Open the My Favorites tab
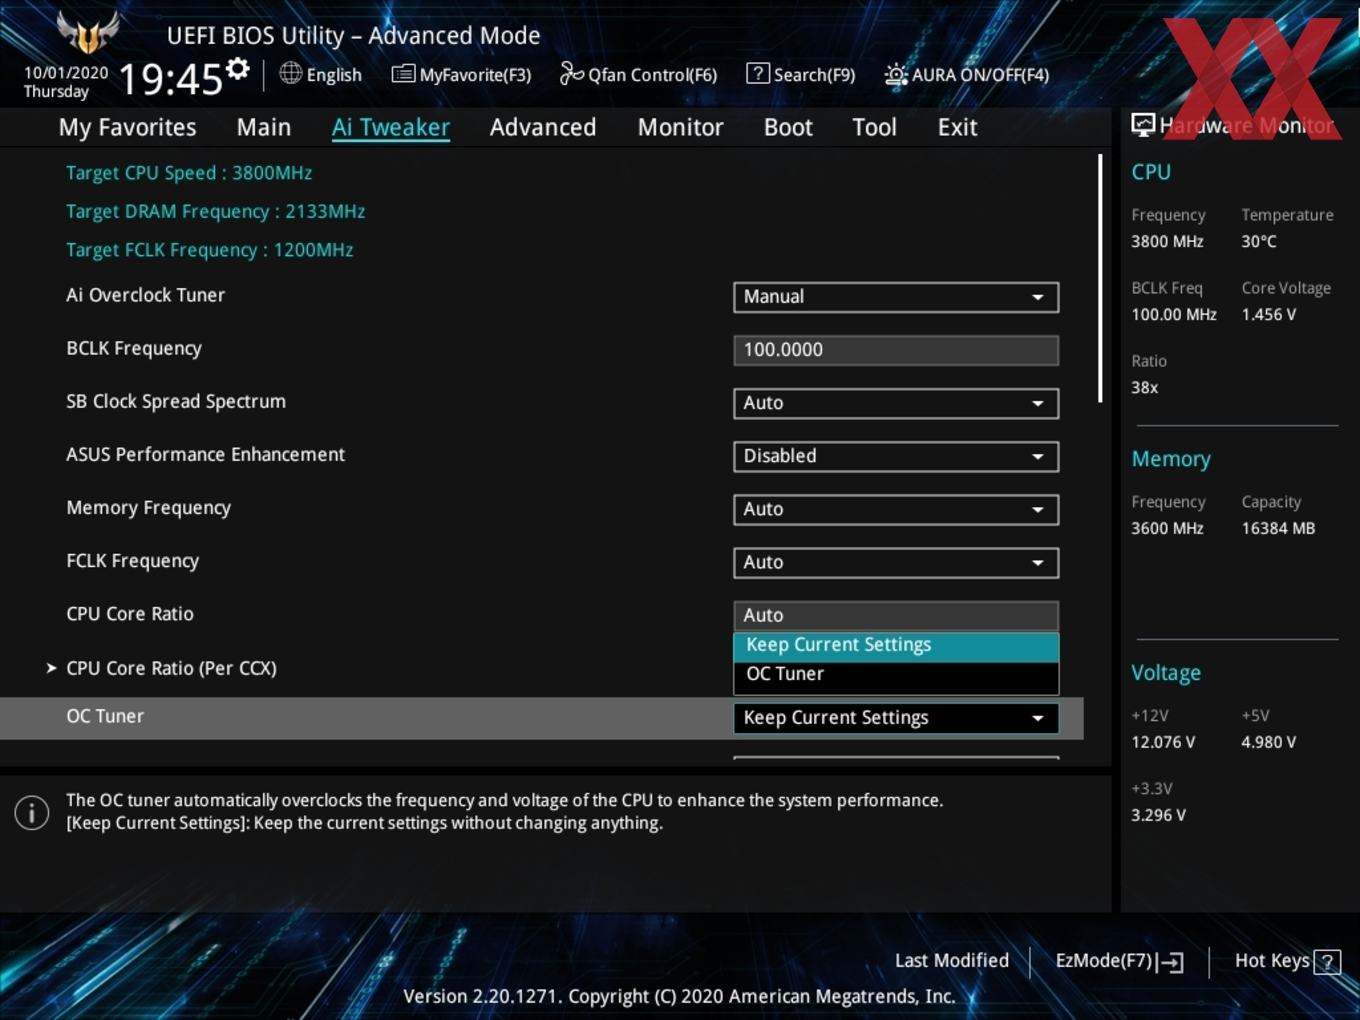 click(127, 128)
